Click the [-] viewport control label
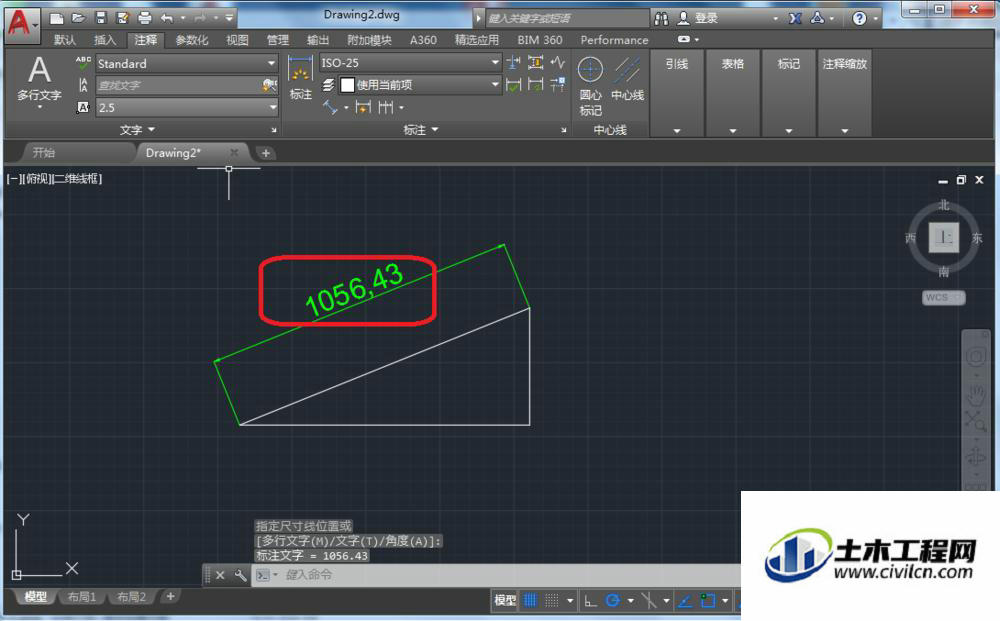1000x621 pixels. (13, 179)
